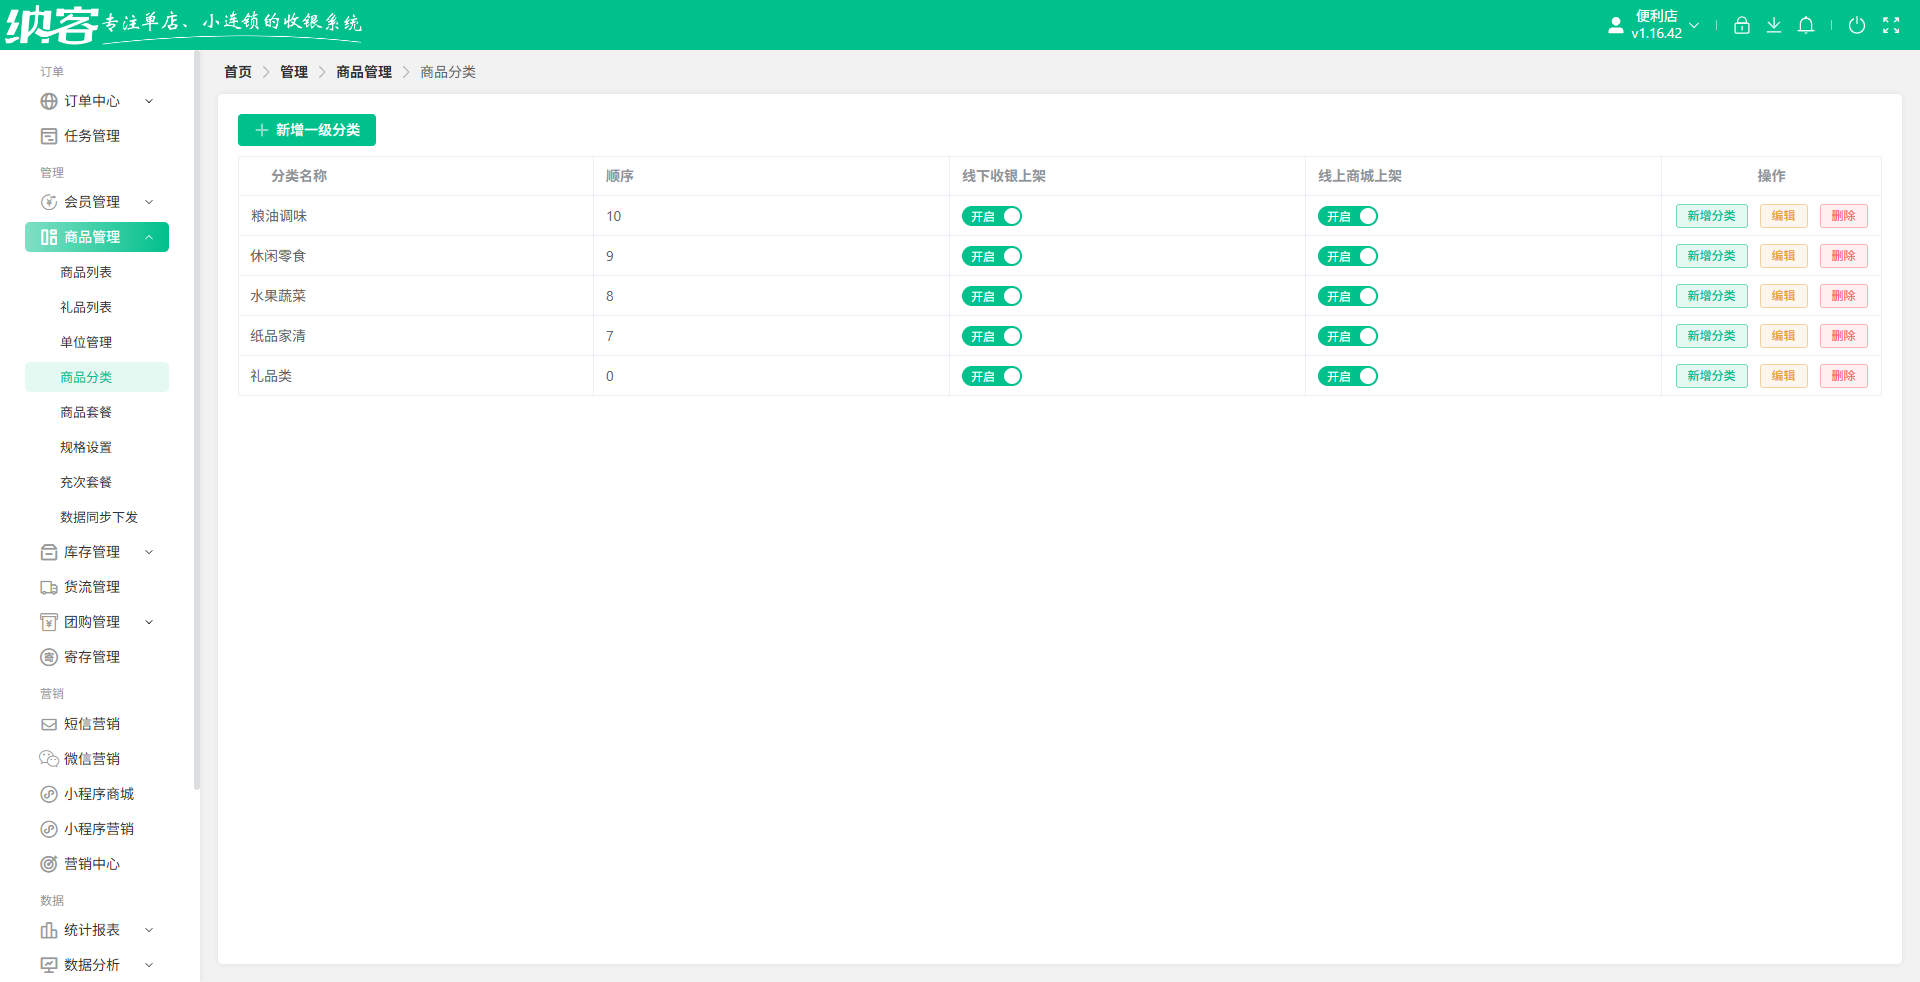Click the 统计报表 chart icon
Image resolution: width=1920 pixels, height=982 pixels.
point(49,930)
